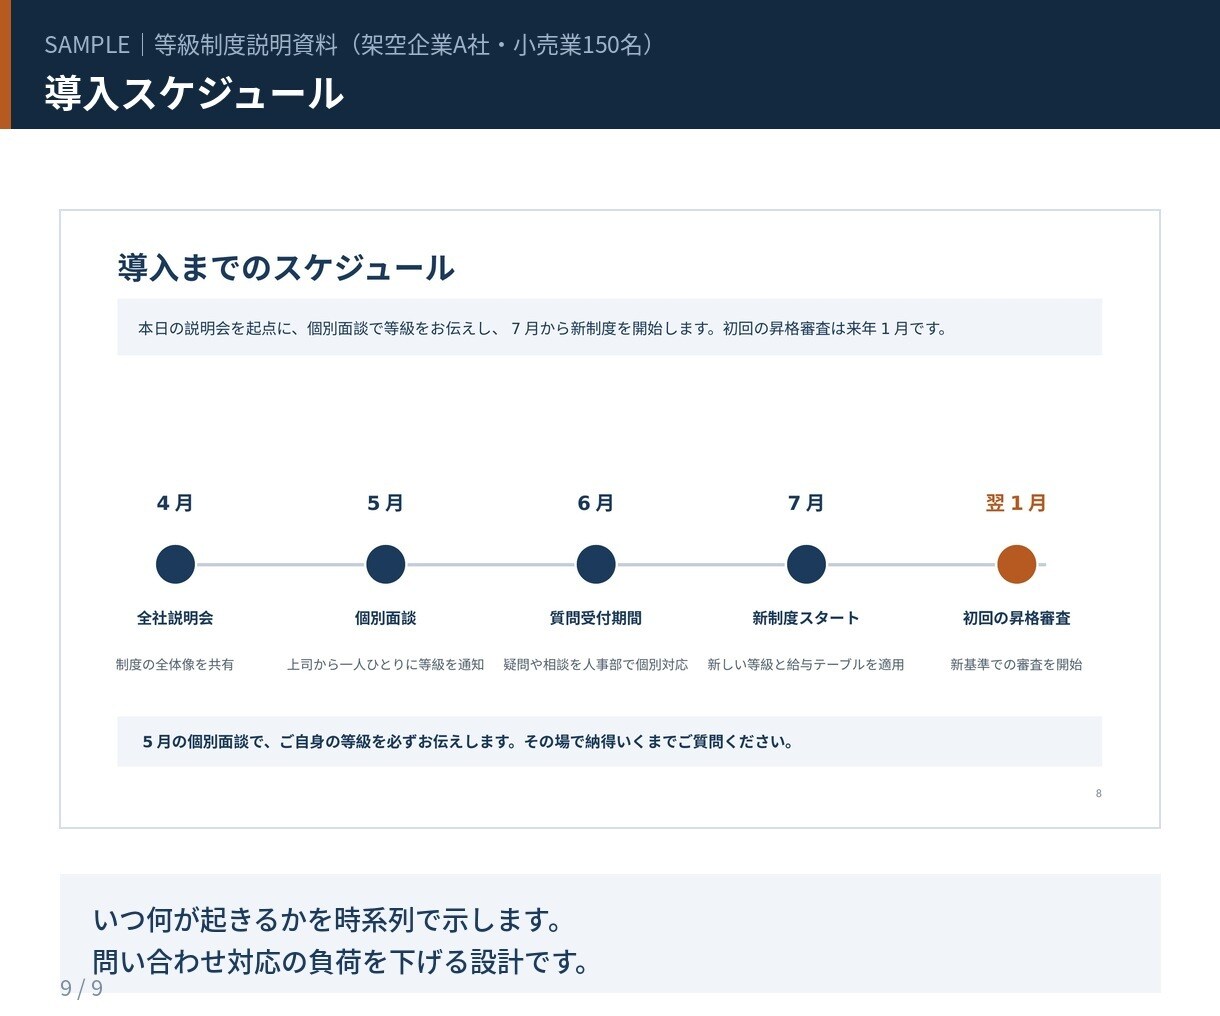The image size is (1220, 1016).
Task: Click the speaker note line いつ何が起きるかを時系列で示します
Action: tap(329, 919)
